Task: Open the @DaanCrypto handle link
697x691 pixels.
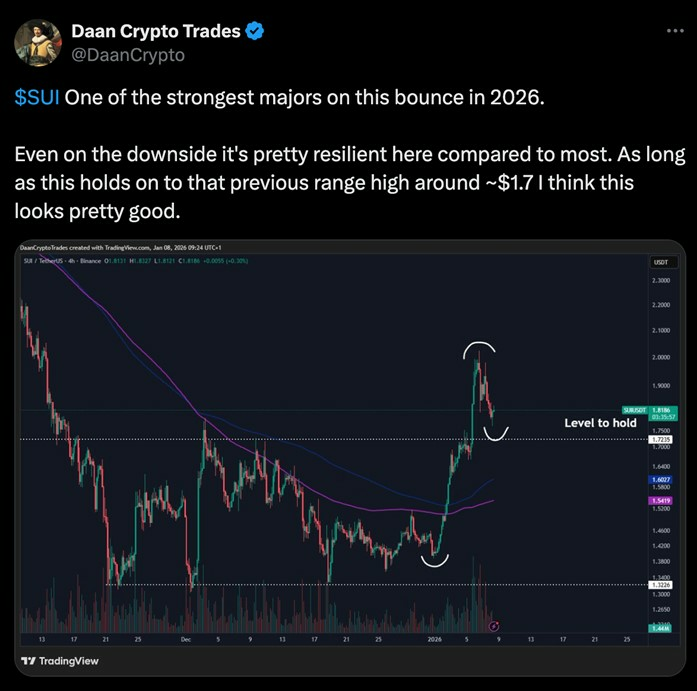Action: click(x=127, y=55)
